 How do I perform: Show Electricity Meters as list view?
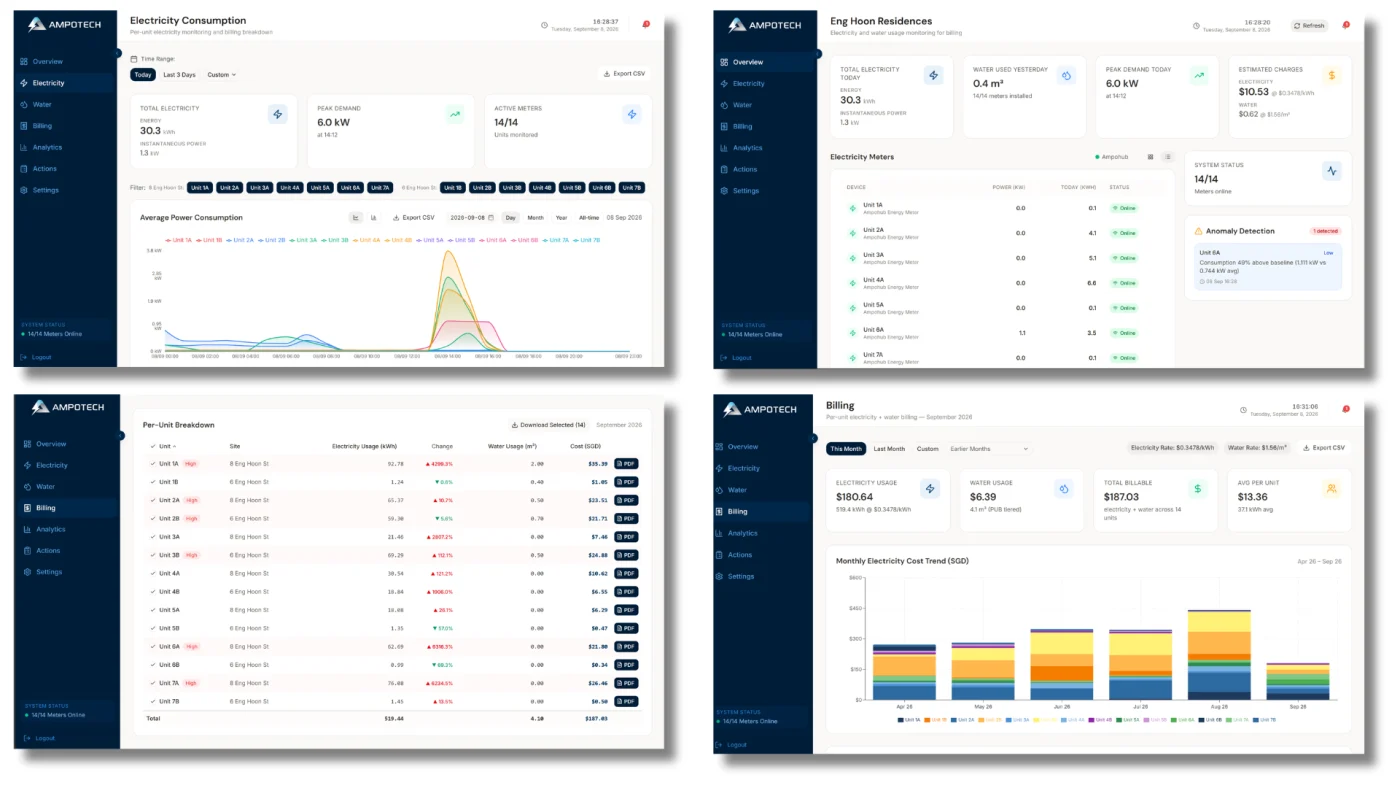point(1167,157)
